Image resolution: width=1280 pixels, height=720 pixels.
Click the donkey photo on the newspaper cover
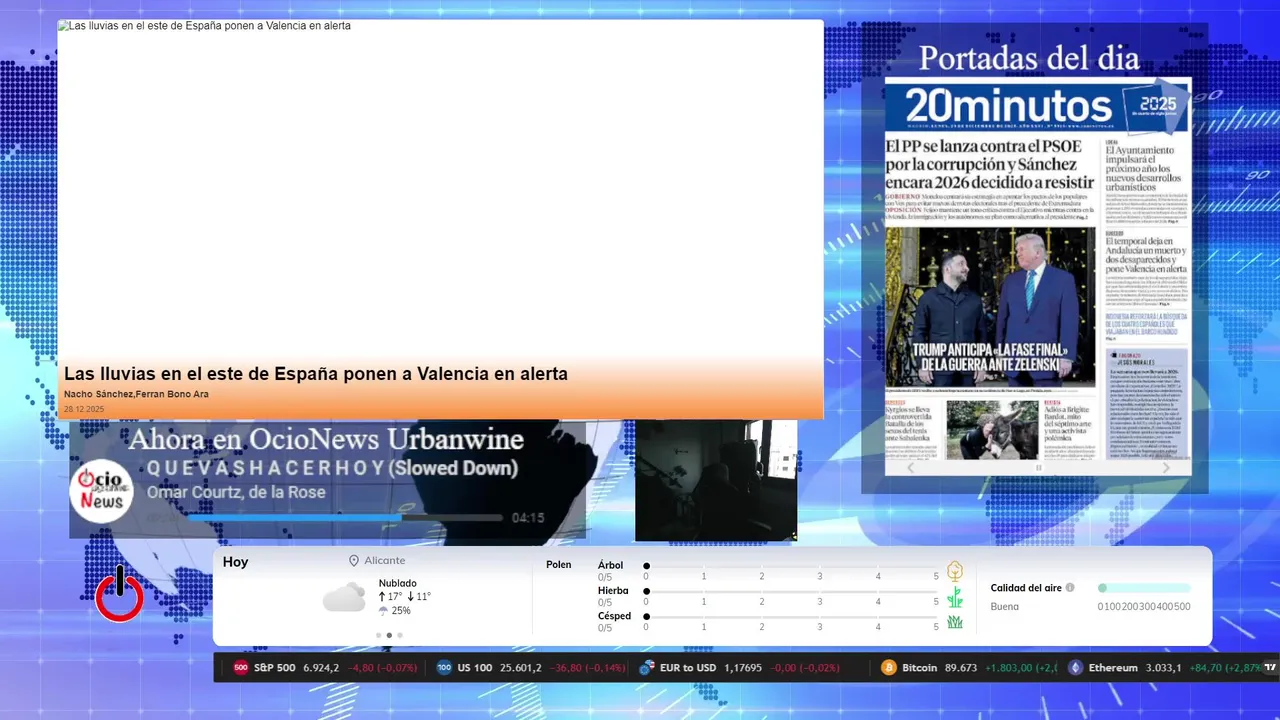(x=992, y=430)
